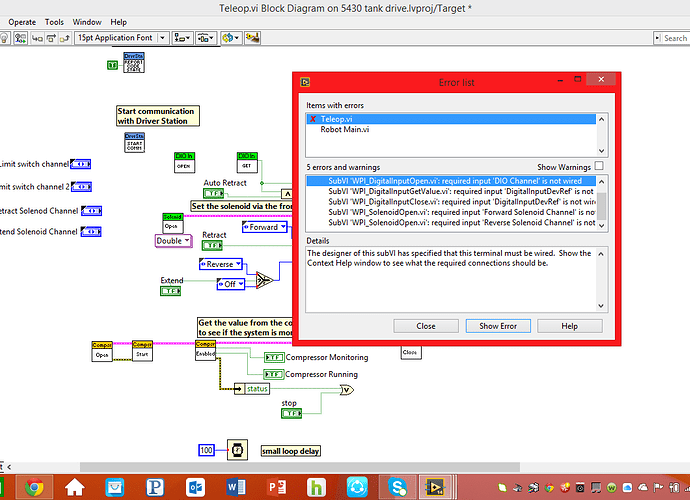Screen dimensions: 690x500
Task: Toggle the stop boolean terminal
Action: click(x=291, y=413)
